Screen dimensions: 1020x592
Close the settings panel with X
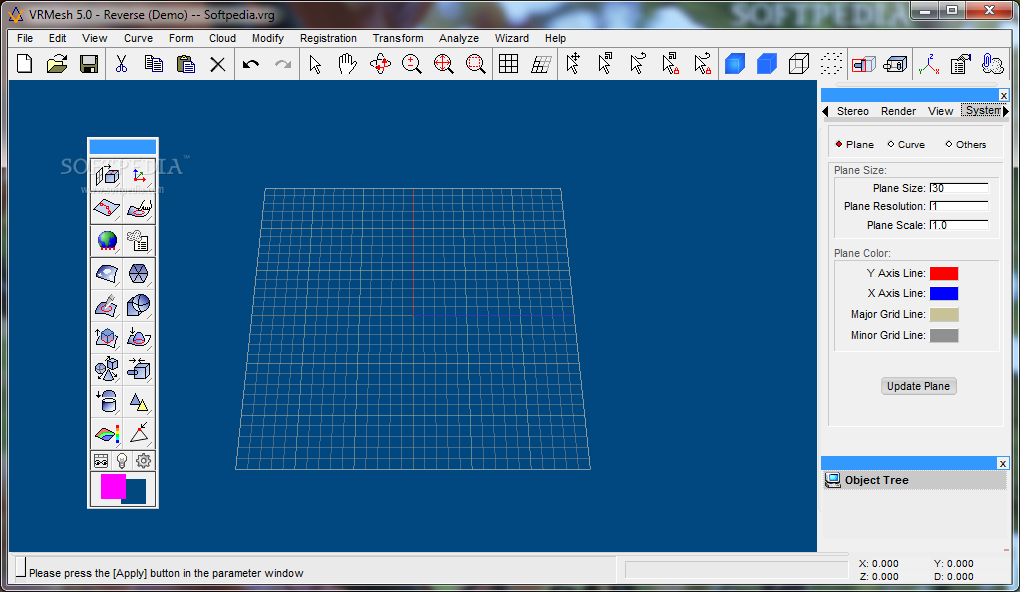[x=1004, y=96]
